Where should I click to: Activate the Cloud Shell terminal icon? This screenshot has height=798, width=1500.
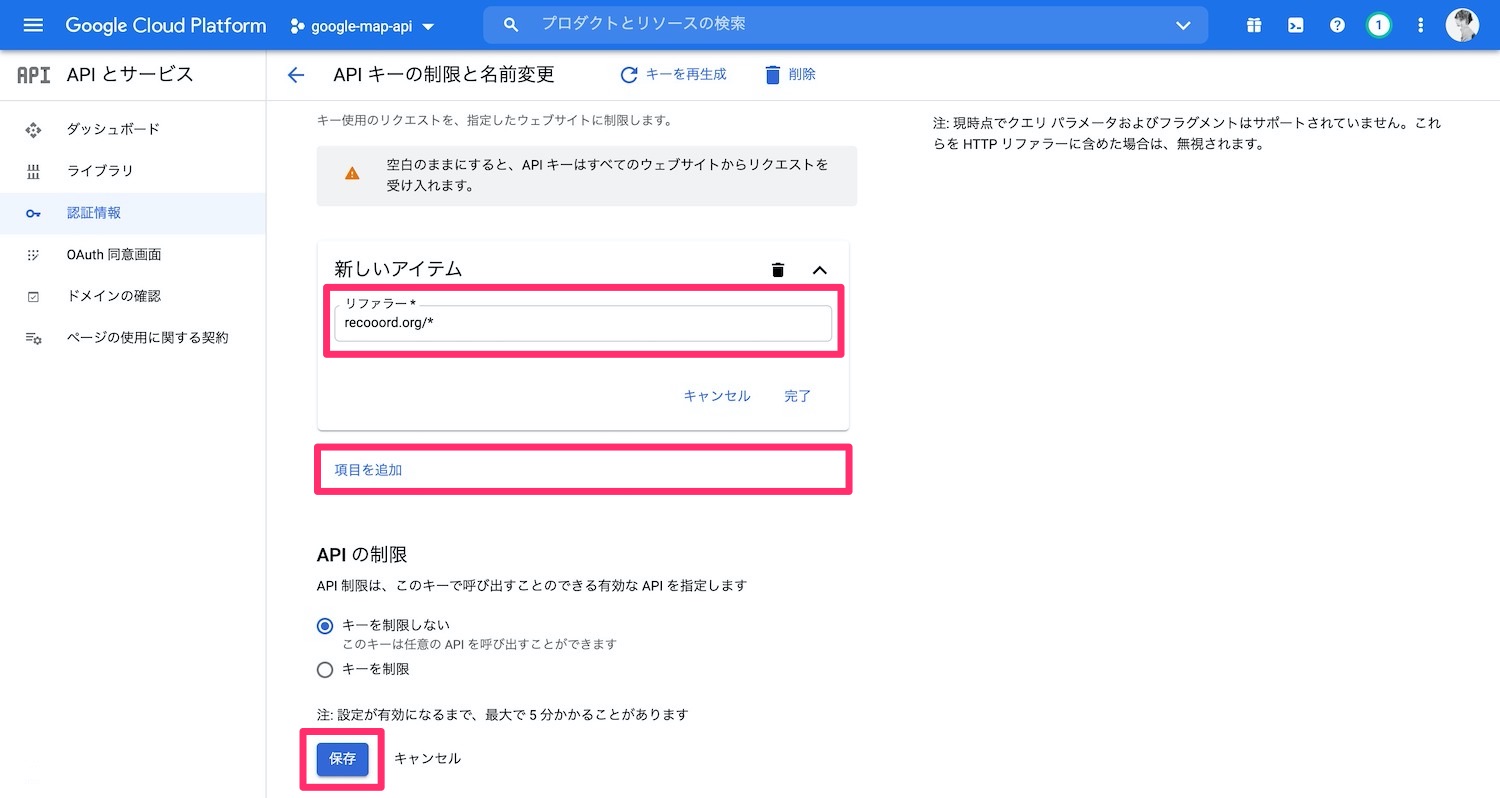tap(1295, 25)
